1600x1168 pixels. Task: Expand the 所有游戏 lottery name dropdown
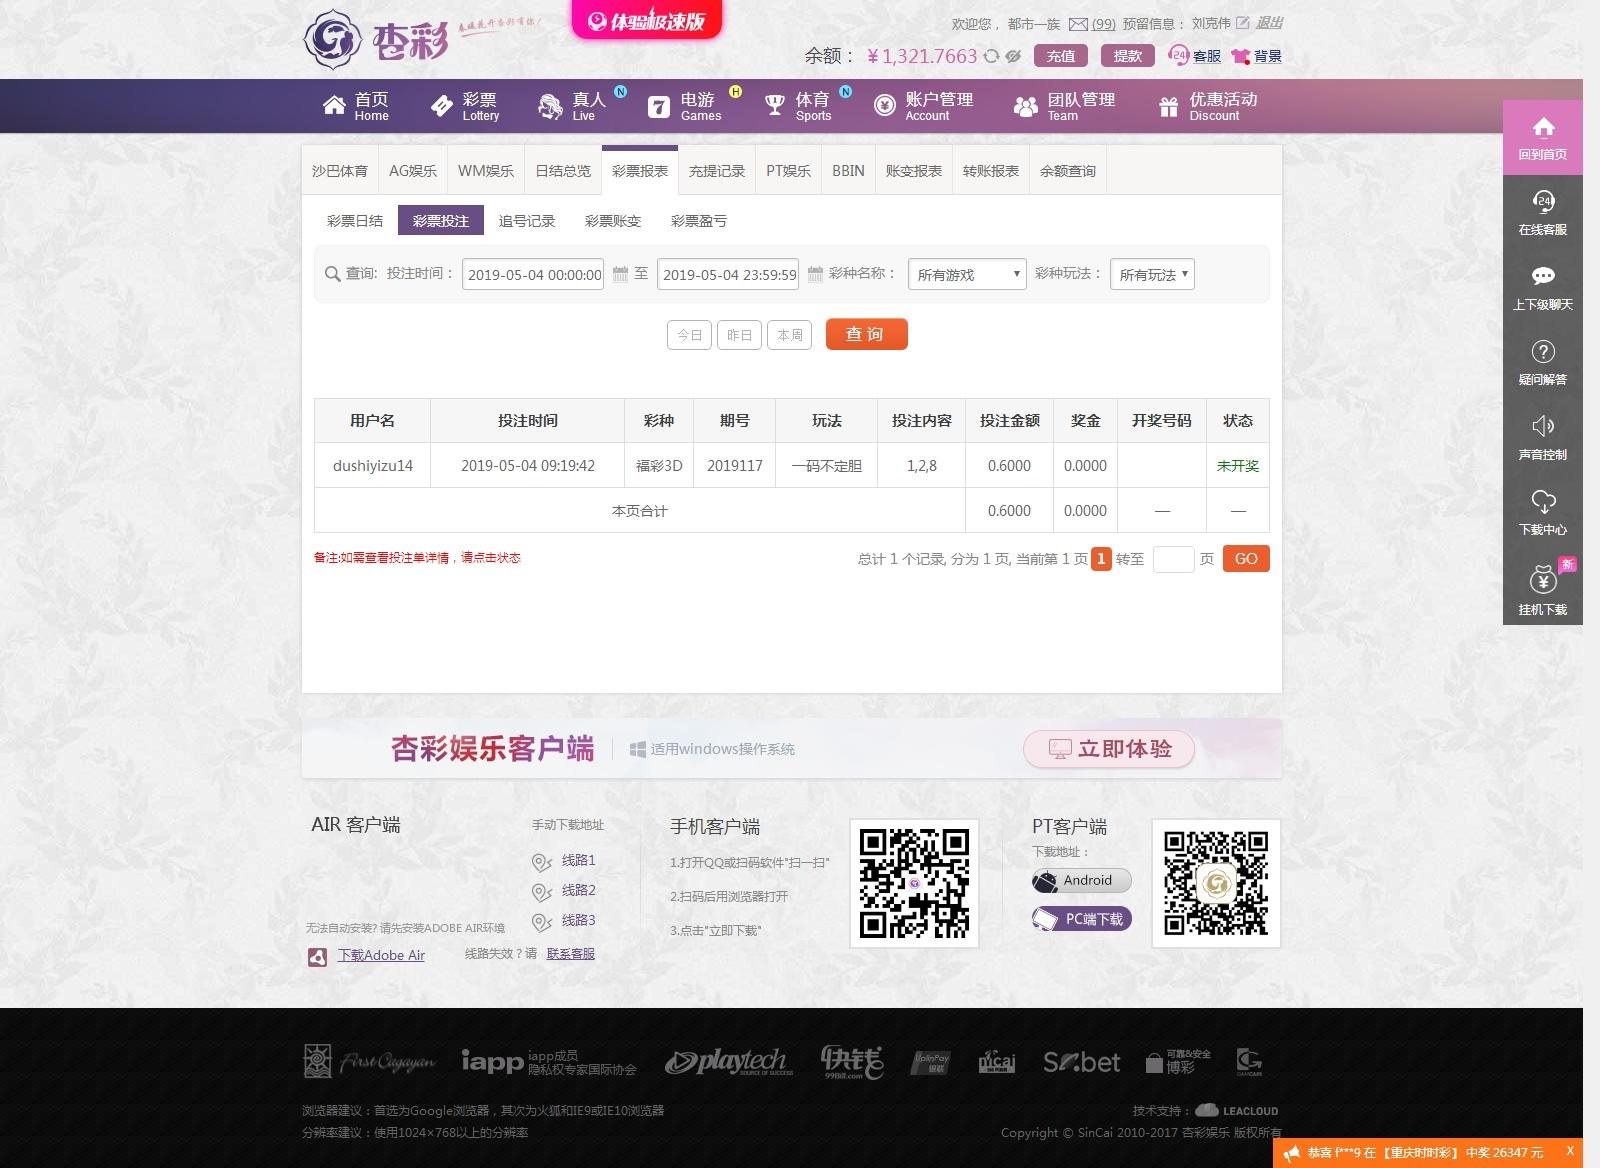coord(967,274)
